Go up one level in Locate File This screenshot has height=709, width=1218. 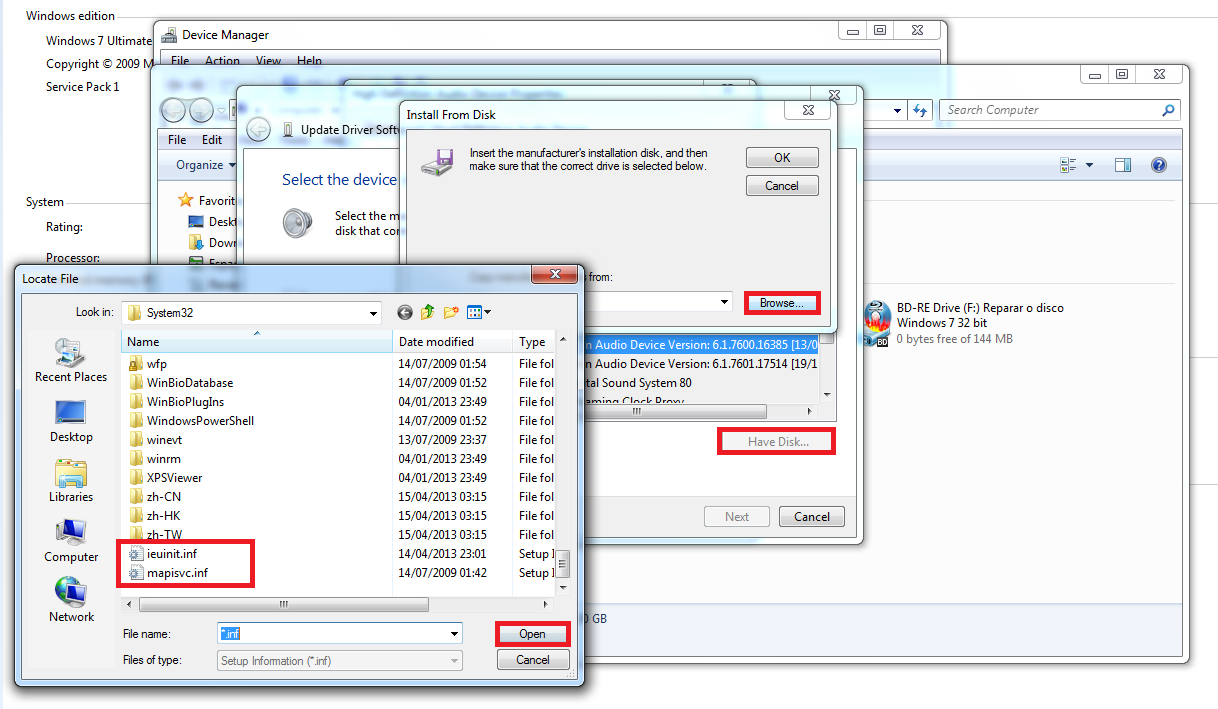(428, 312)
